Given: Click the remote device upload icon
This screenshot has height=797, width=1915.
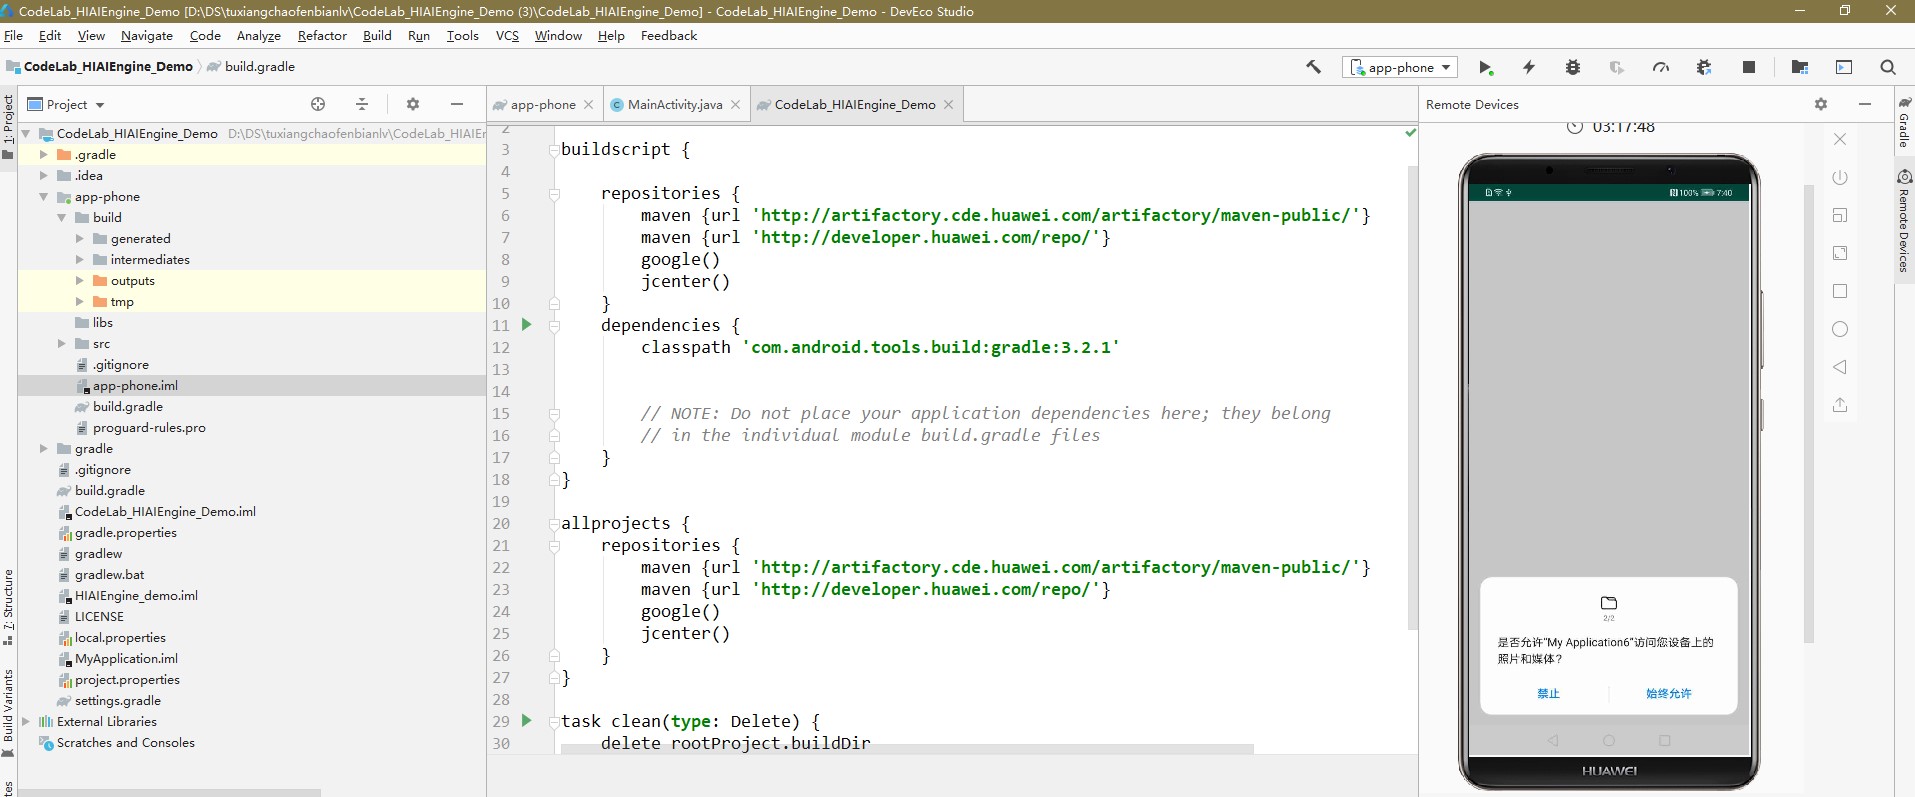Looking at the screenshot, I should [1840, 405].
